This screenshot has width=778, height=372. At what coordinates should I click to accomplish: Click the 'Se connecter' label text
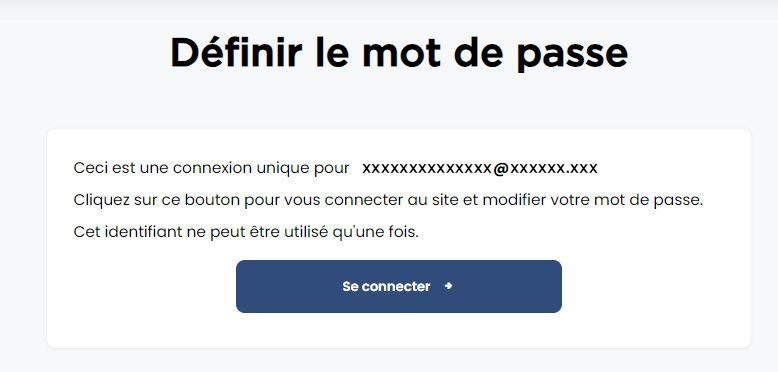386,286
